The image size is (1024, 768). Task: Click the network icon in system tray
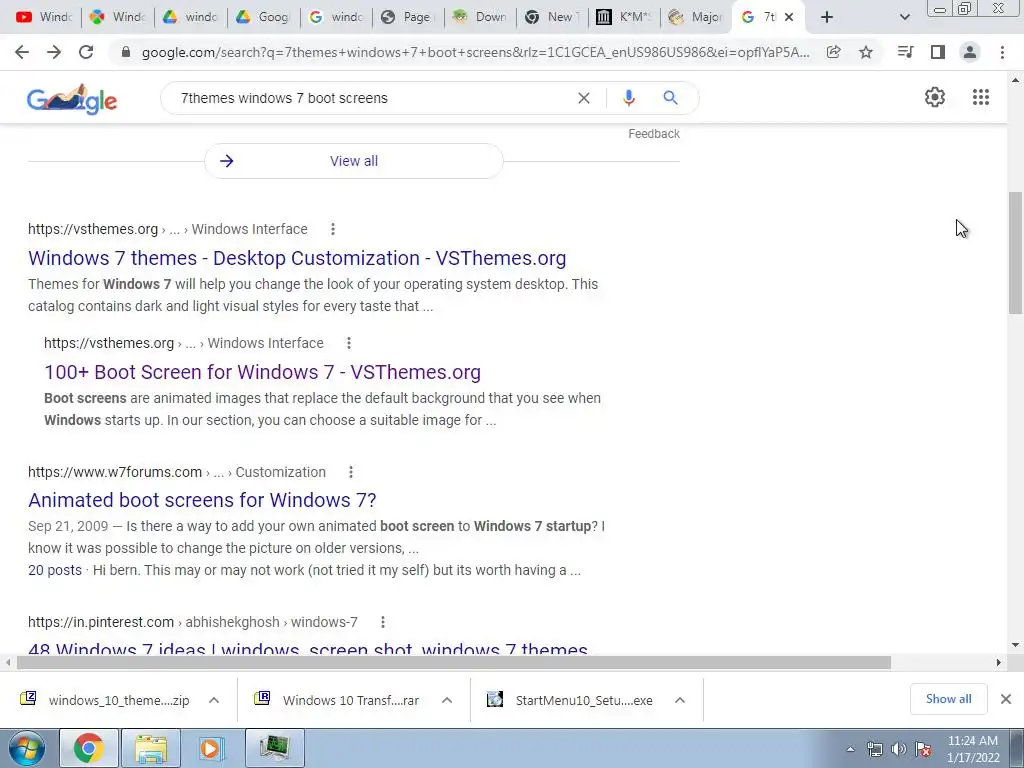(x=874, y=749)
